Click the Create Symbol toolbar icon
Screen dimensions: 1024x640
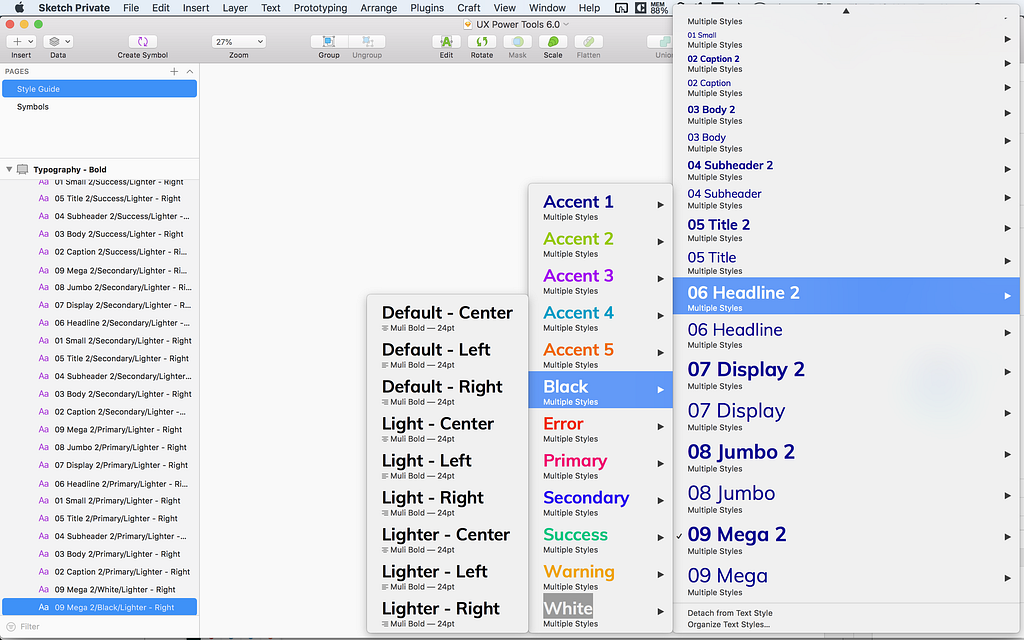point(142,42)
